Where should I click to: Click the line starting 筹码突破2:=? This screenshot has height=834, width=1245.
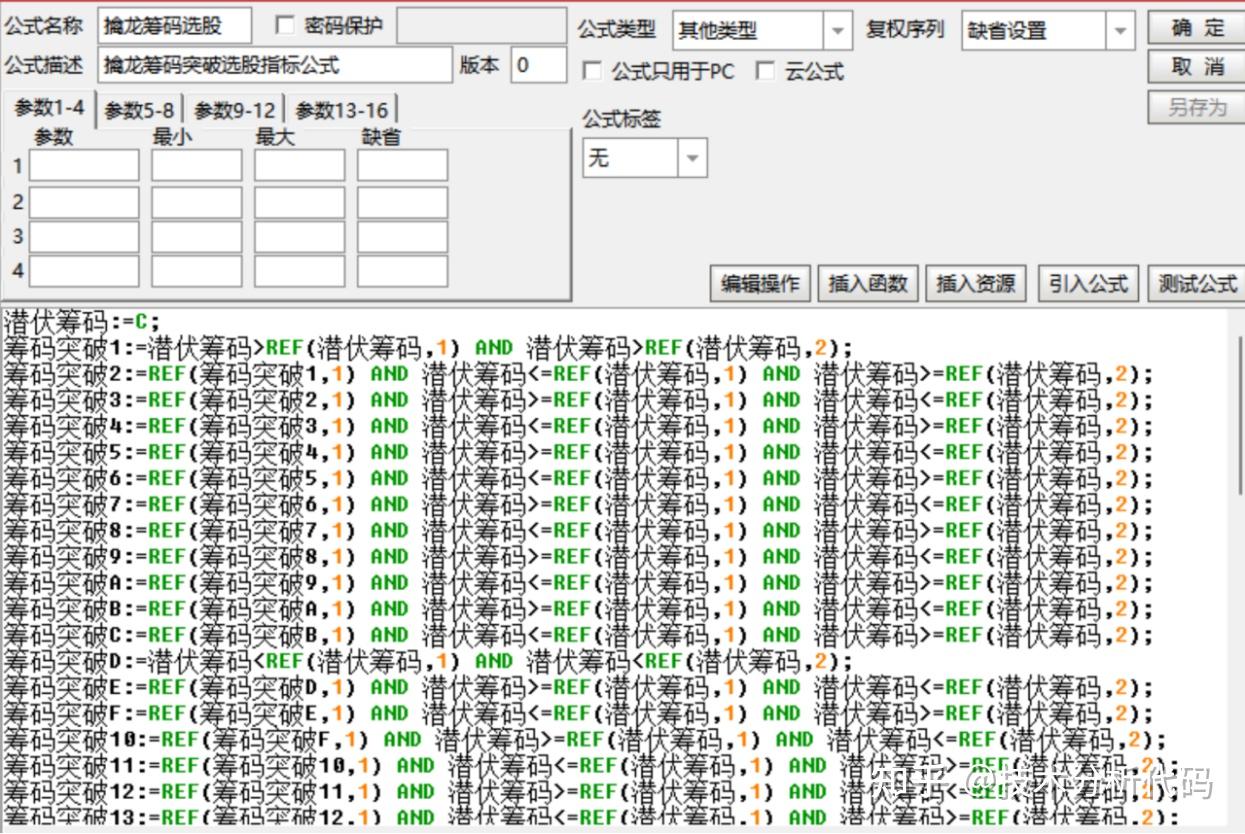[578, 374]
